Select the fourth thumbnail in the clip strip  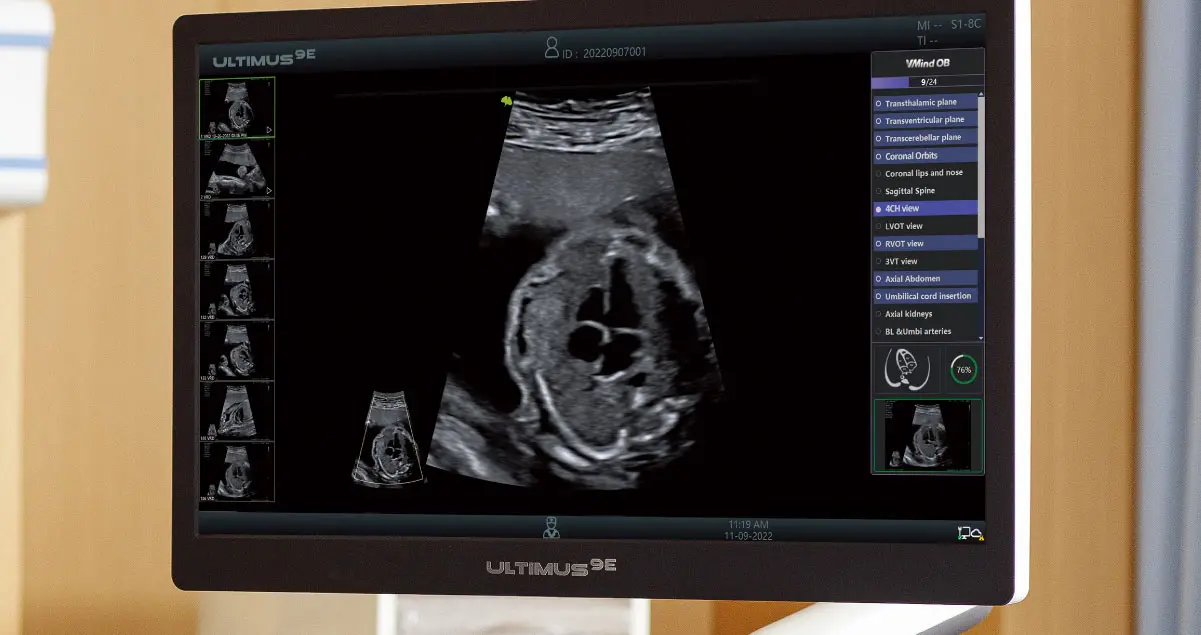pyautogui.click(x=237, y=290)
